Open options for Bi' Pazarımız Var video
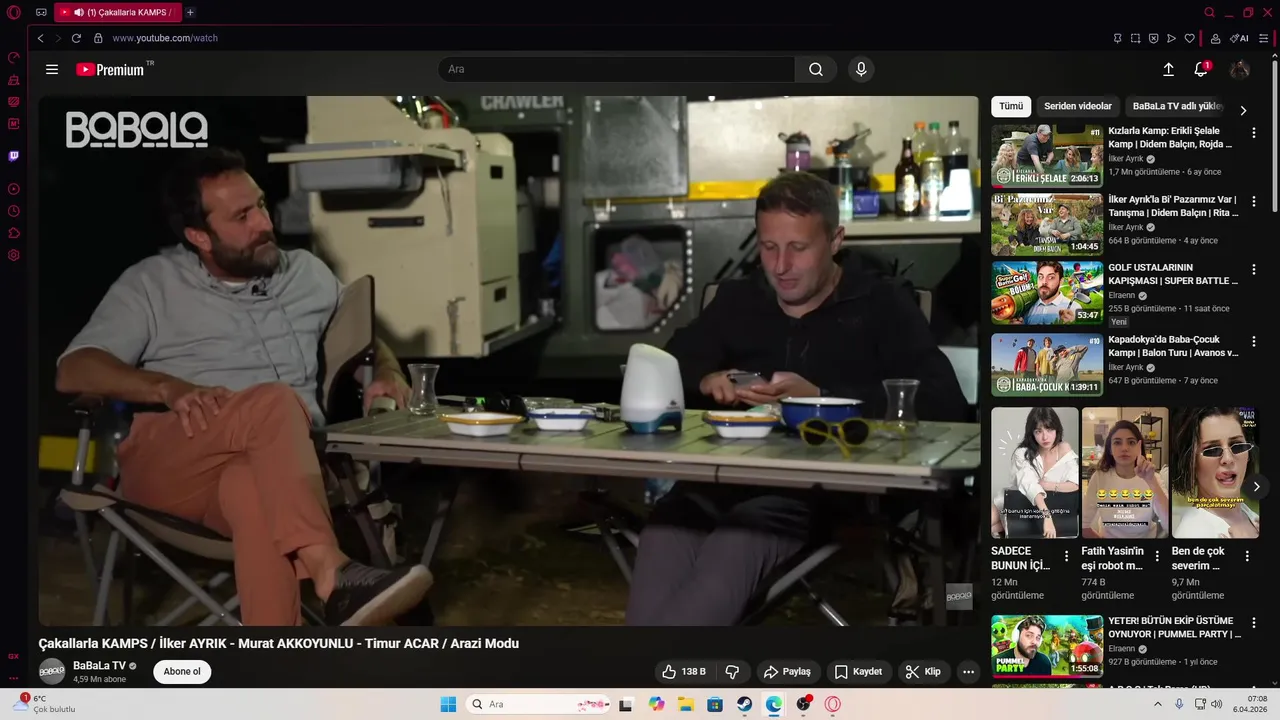 tap(1254, 201)
